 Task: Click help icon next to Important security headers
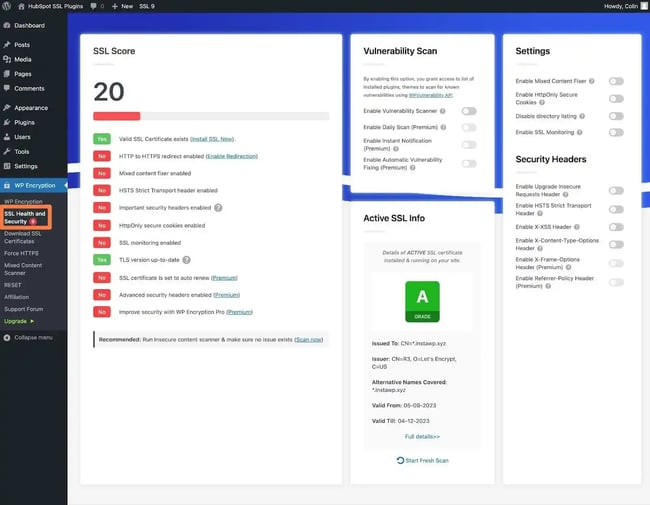[218, 207]
